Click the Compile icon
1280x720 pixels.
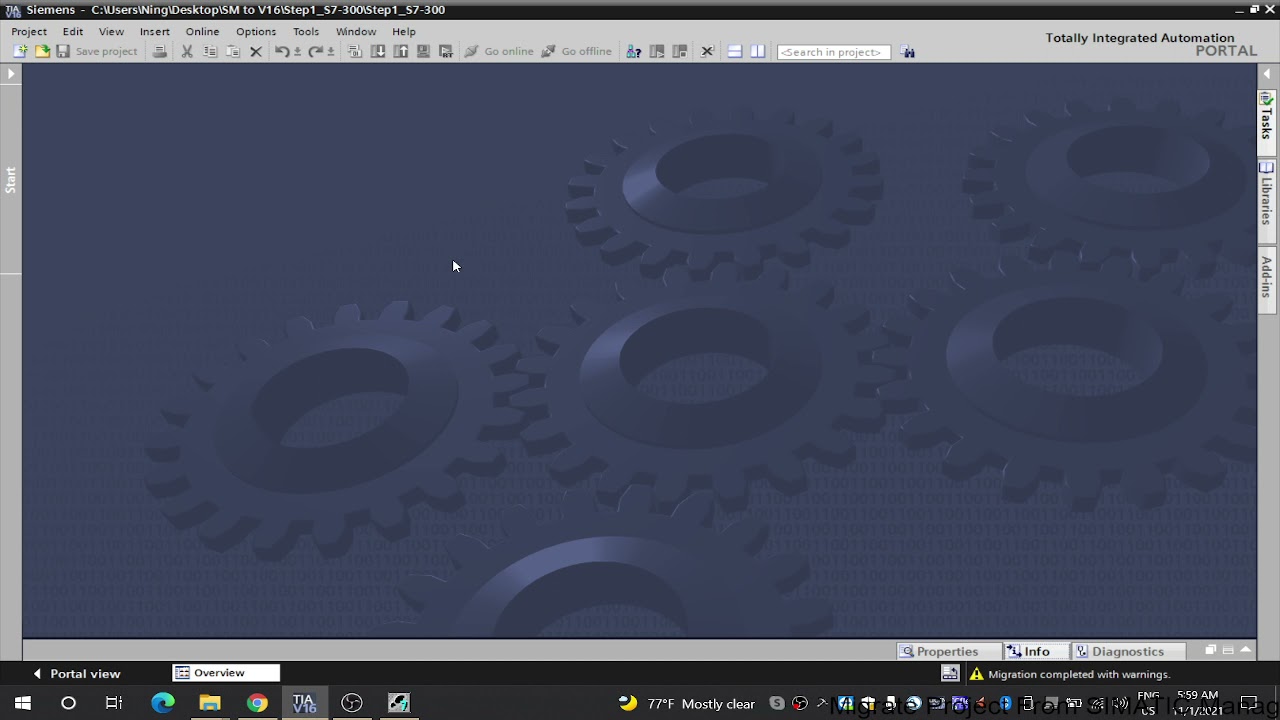(355, 51)
